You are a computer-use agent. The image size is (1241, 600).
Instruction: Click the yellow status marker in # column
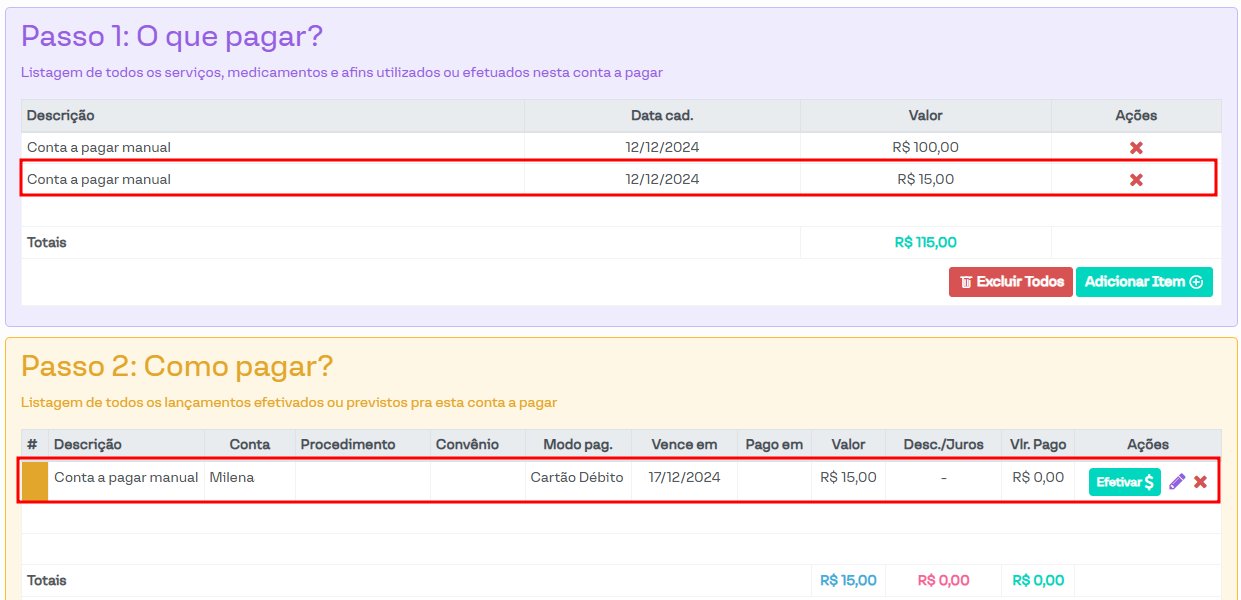pos(35,479)
